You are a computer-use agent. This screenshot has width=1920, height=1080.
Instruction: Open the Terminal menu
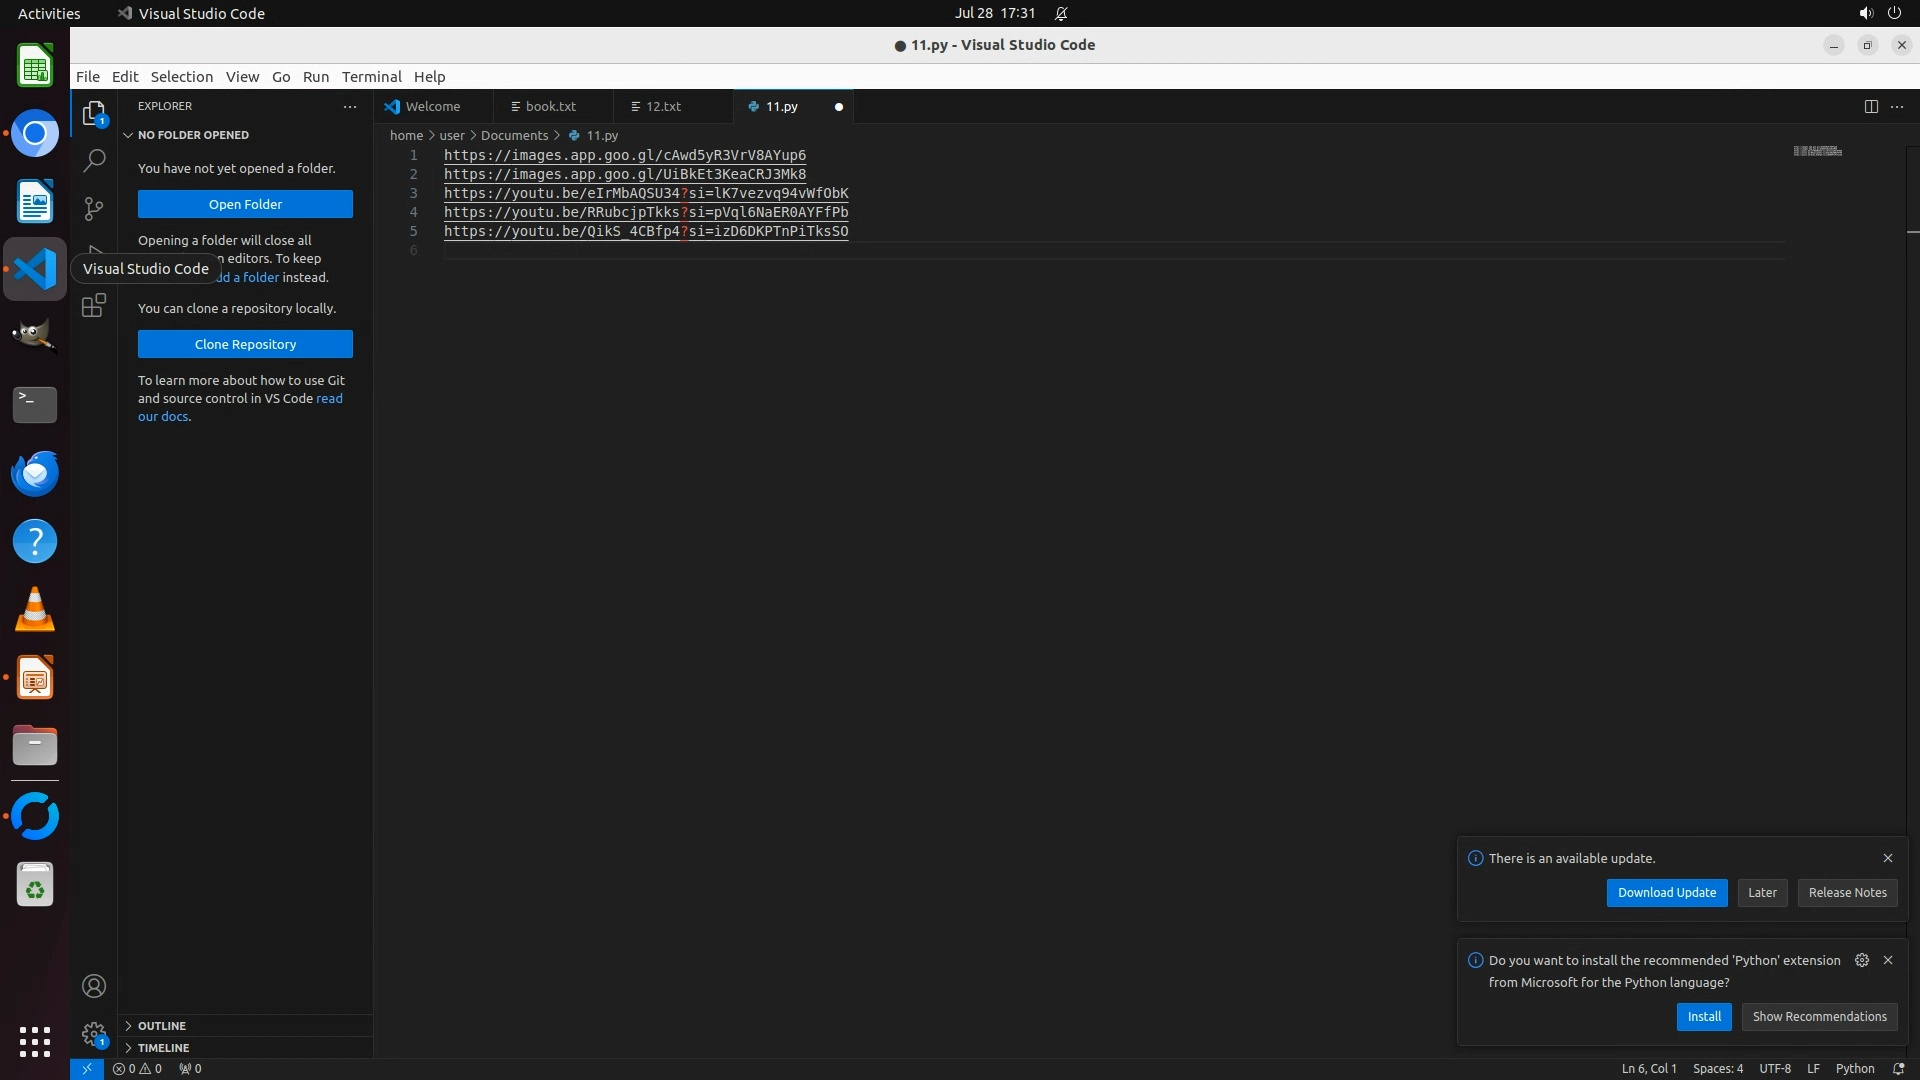(x=371, y=76)
